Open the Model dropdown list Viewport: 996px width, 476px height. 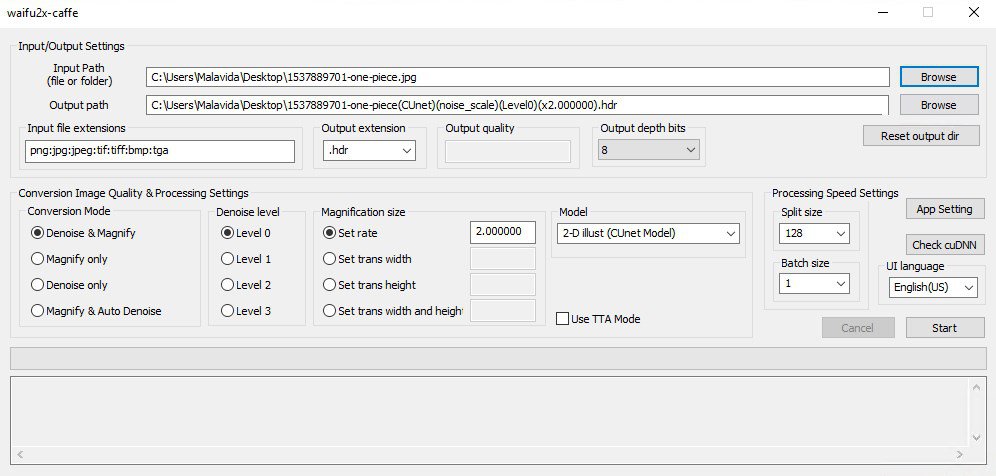point(647,233)
